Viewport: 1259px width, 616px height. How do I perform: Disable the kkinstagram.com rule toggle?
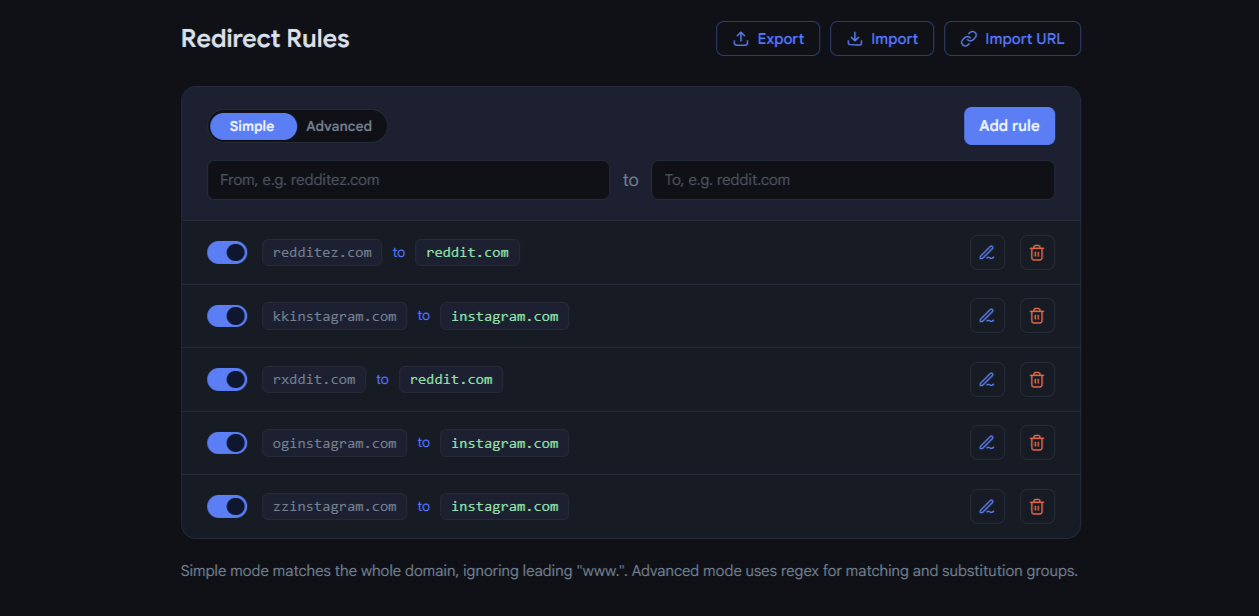pos(227,316)
